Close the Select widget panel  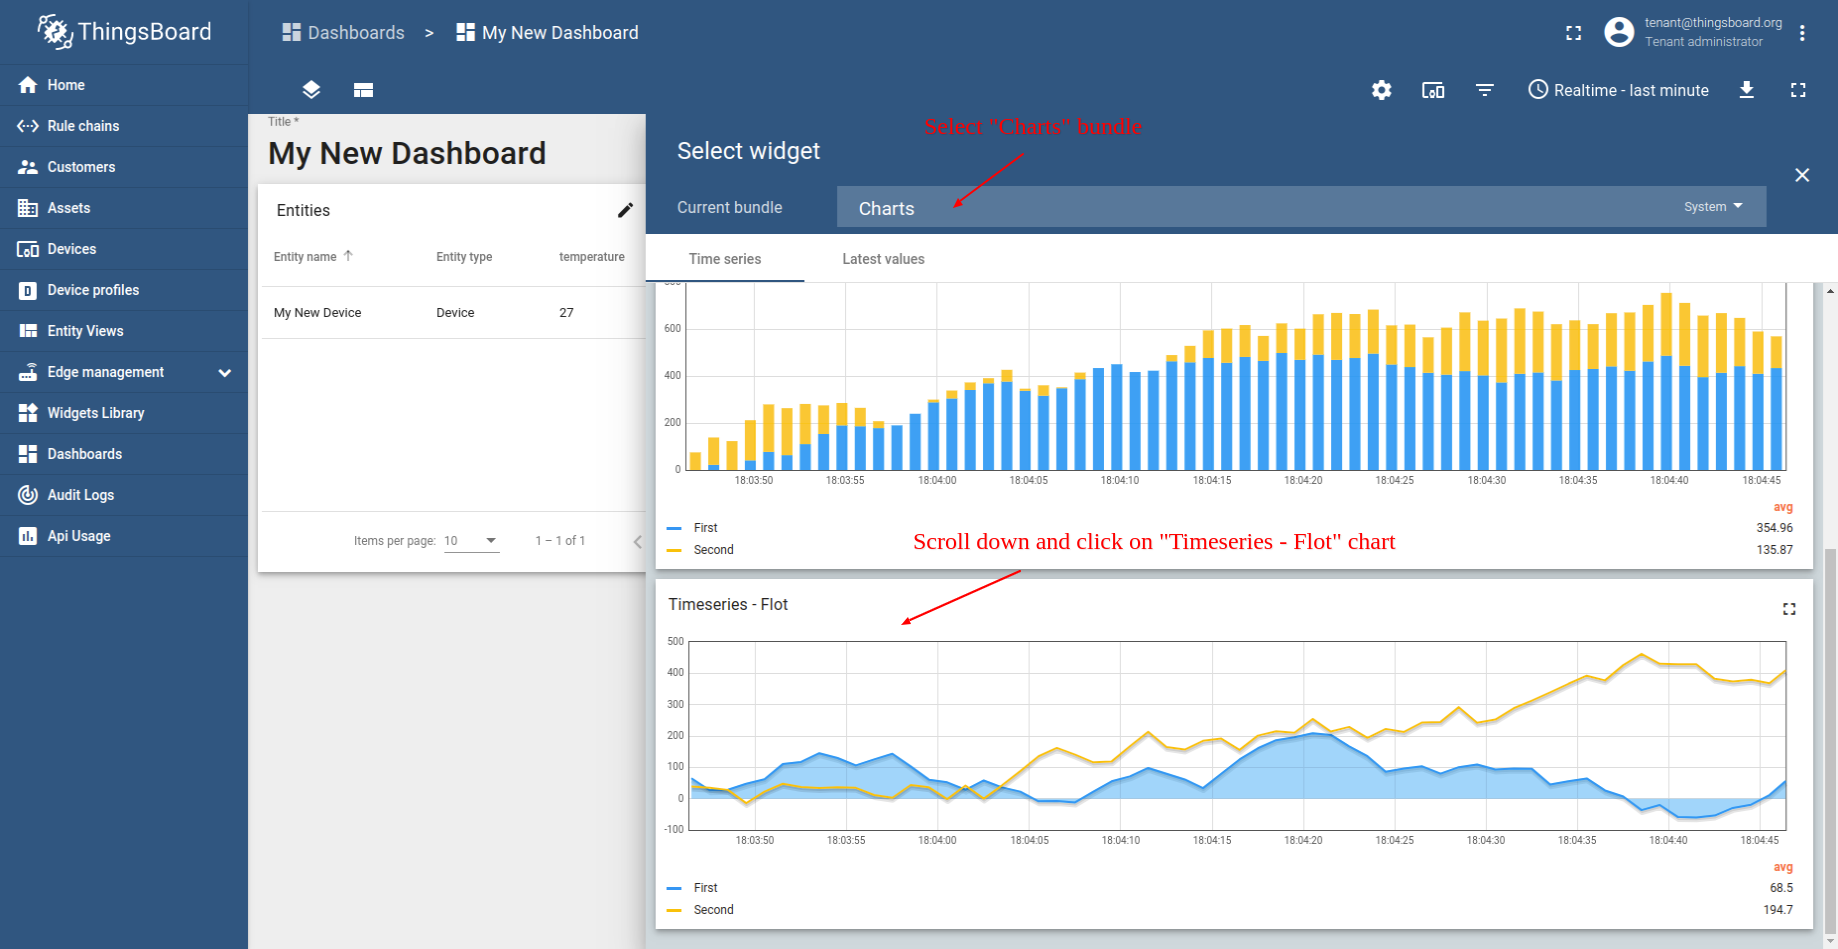point(1802,175)
